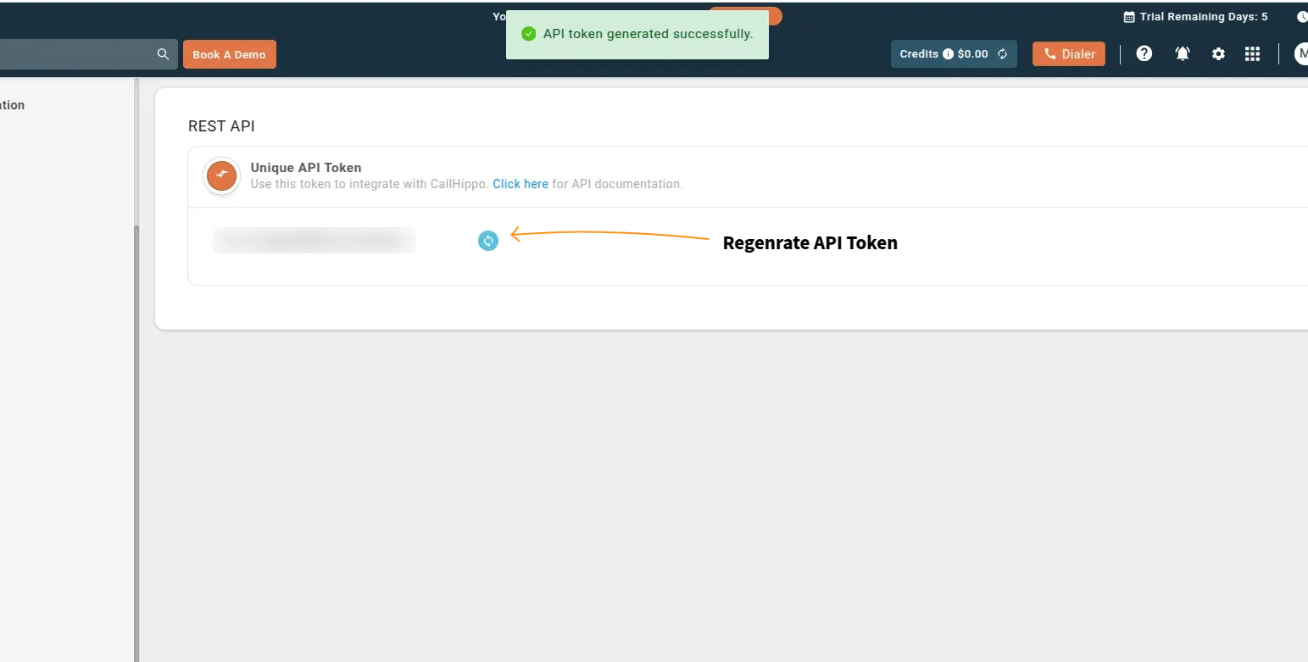
Task: Open API documentation via Click here link
Action: [x=520, y=184]
